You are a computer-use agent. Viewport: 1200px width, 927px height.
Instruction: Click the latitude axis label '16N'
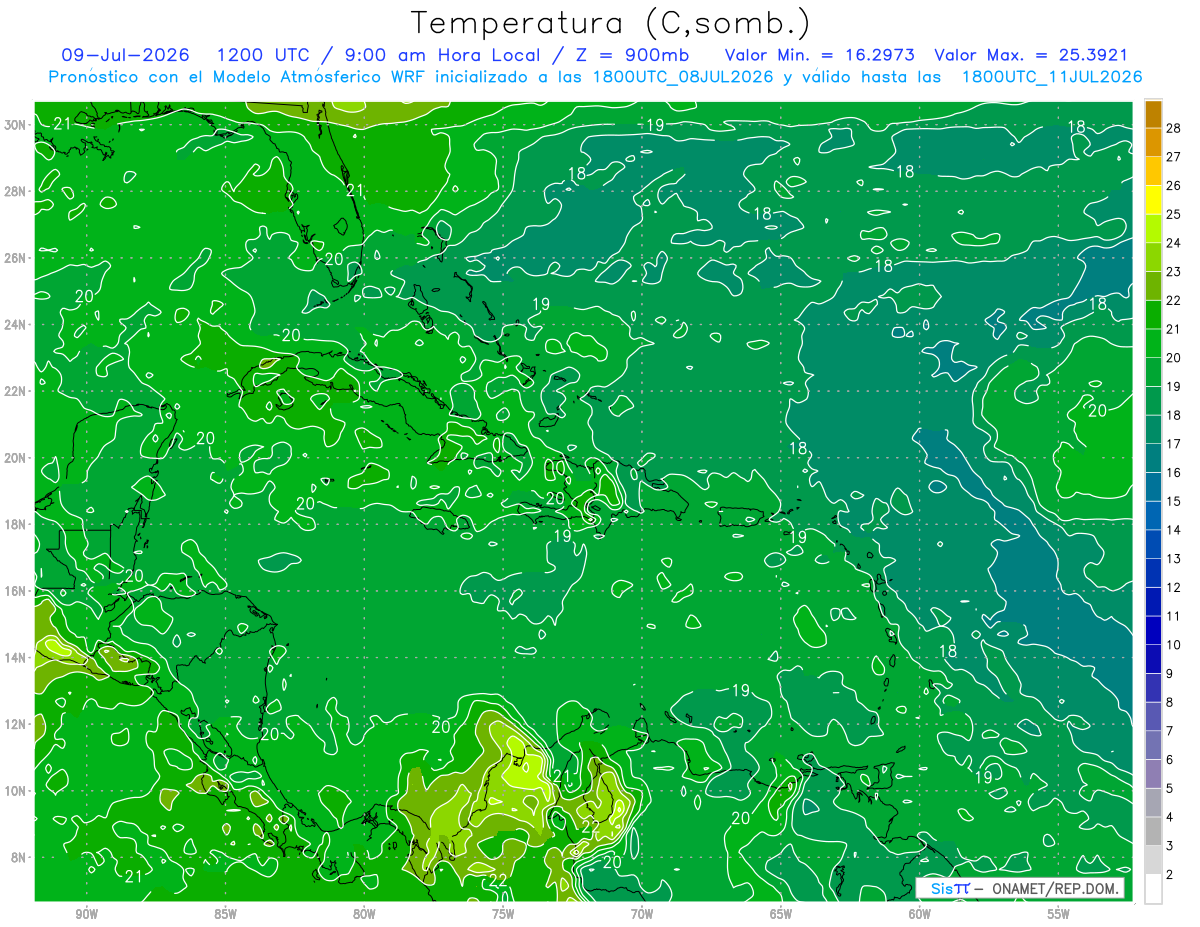pos(15,591)
